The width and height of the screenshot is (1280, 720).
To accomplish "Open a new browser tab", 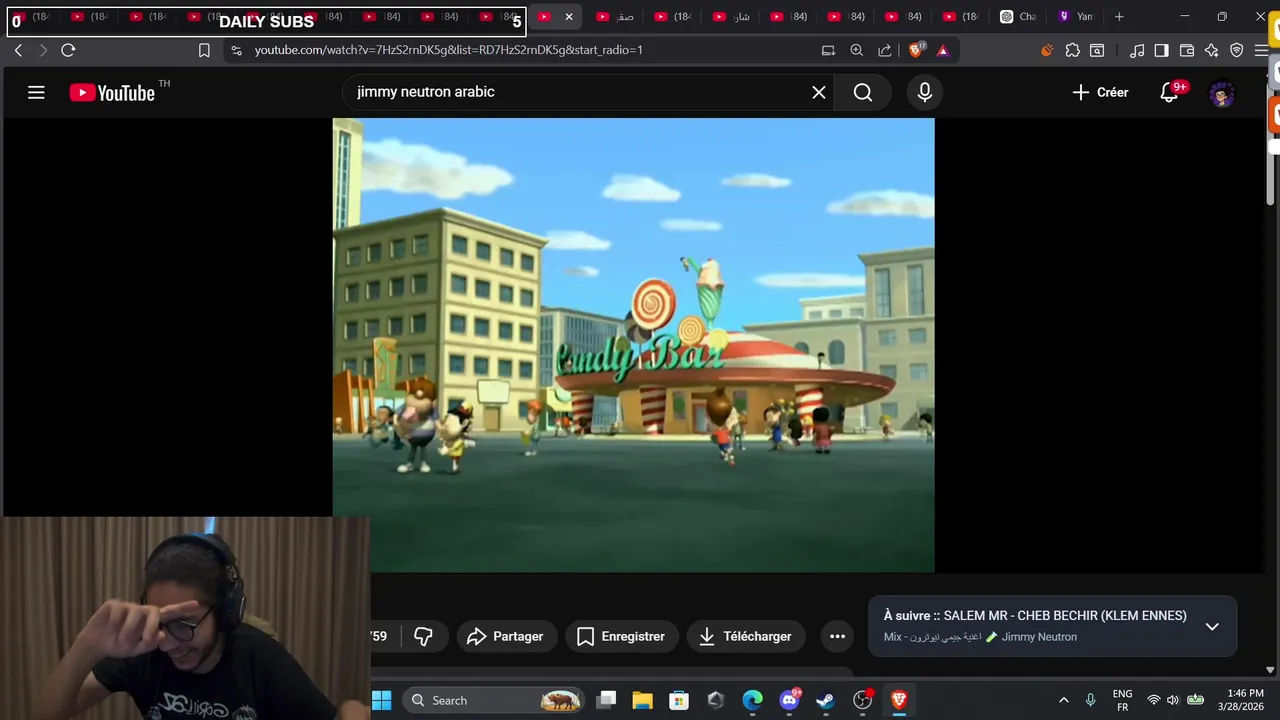I will click(x=1119, y=17).
